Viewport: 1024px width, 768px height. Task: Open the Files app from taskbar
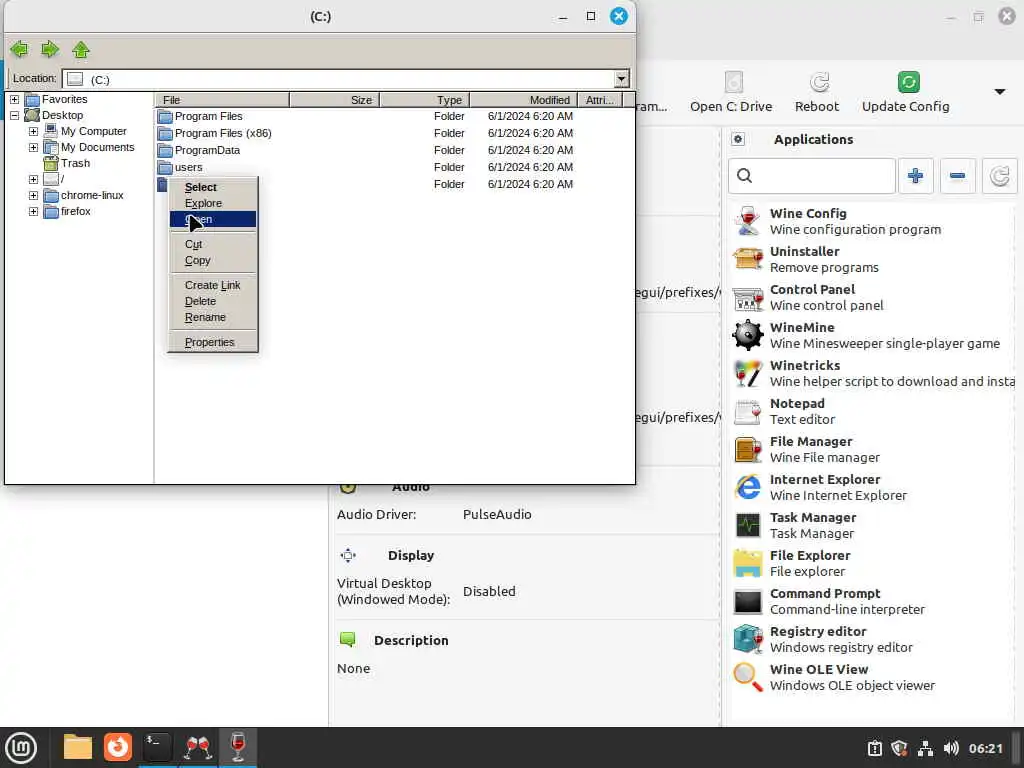click(78, 748)
